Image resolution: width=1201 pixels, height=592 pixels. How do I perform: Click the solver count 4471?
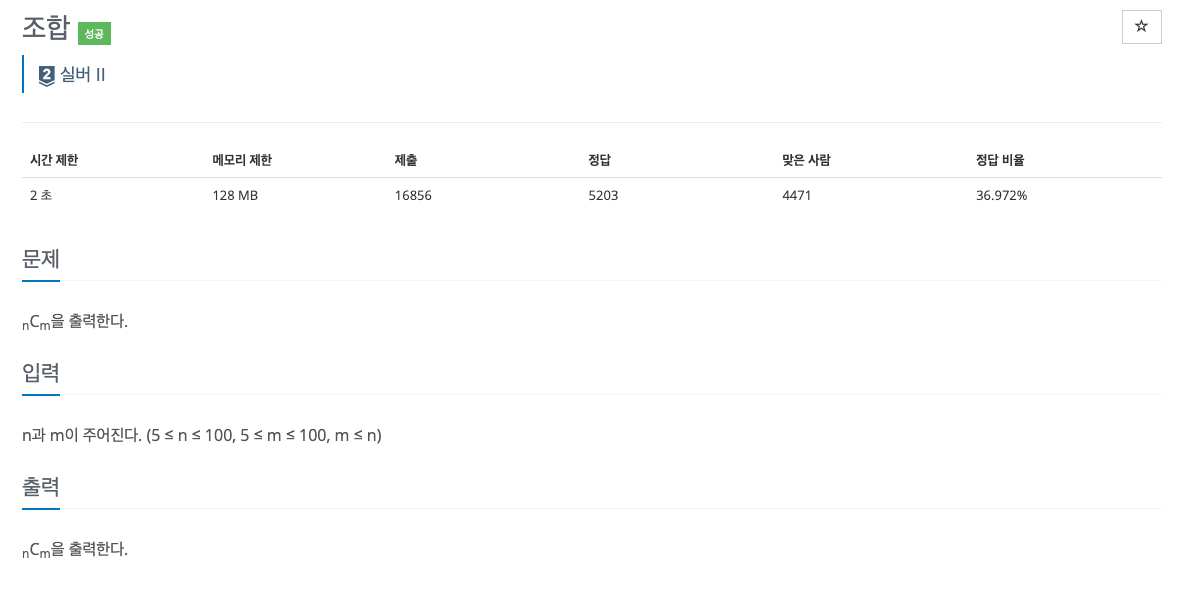797,195
